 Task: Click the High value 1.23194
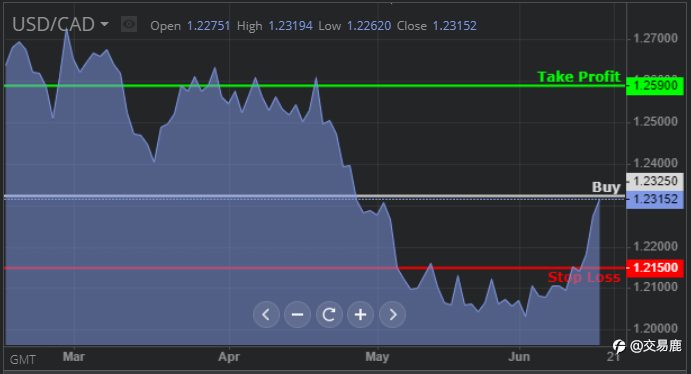290,26
